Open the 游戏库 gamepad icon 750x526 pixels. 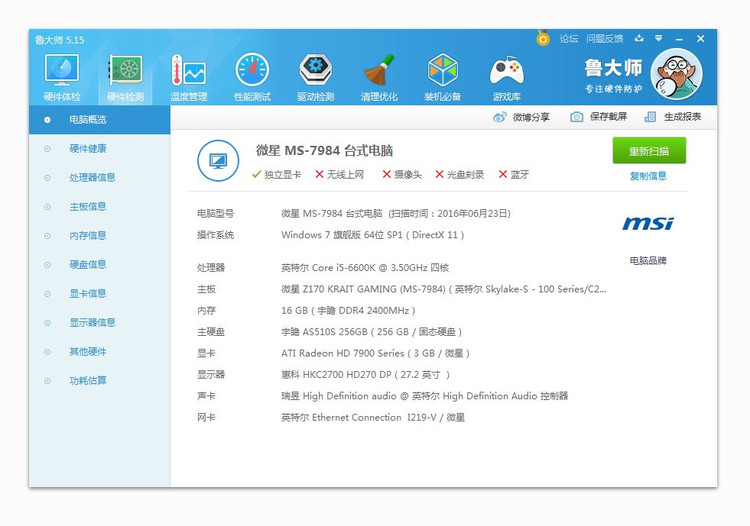[506, 71]
